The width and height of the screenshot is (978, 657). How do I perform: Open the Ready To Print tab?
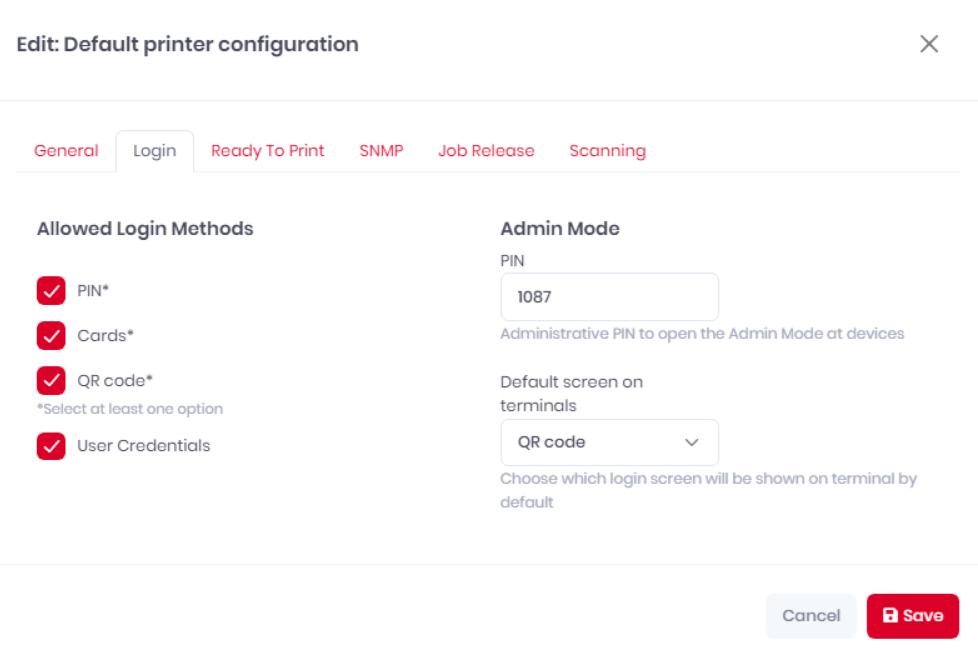(268, 151)
